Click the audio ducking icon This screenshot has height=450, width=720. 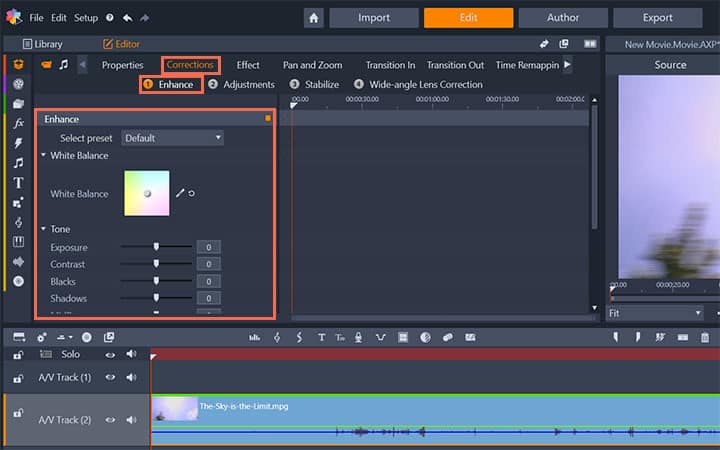[381, 338]
